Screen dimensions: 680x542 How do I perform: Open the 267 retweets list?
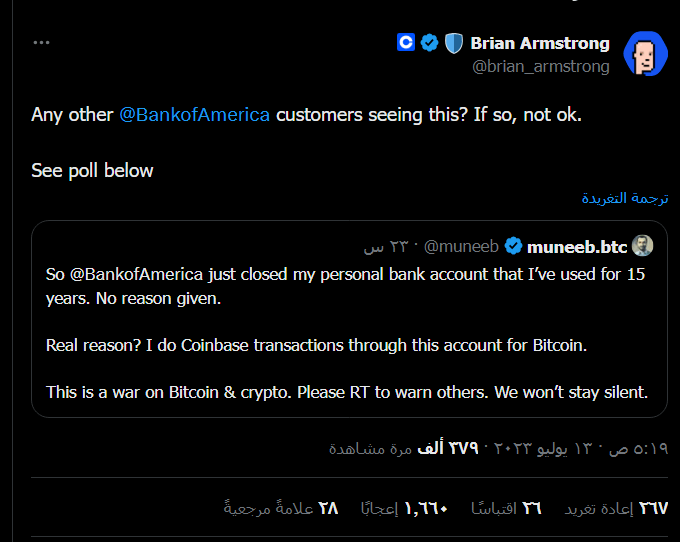coord(616,508)
